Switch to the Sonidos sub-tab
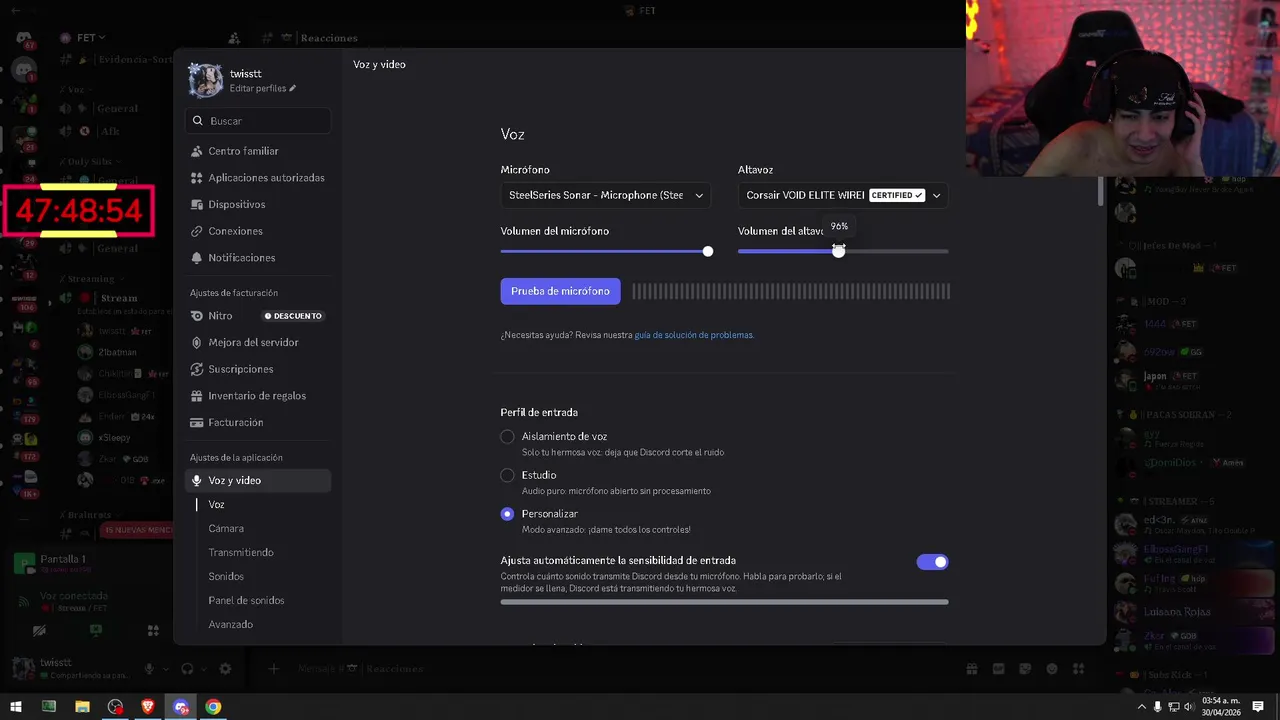 point(226,577)
